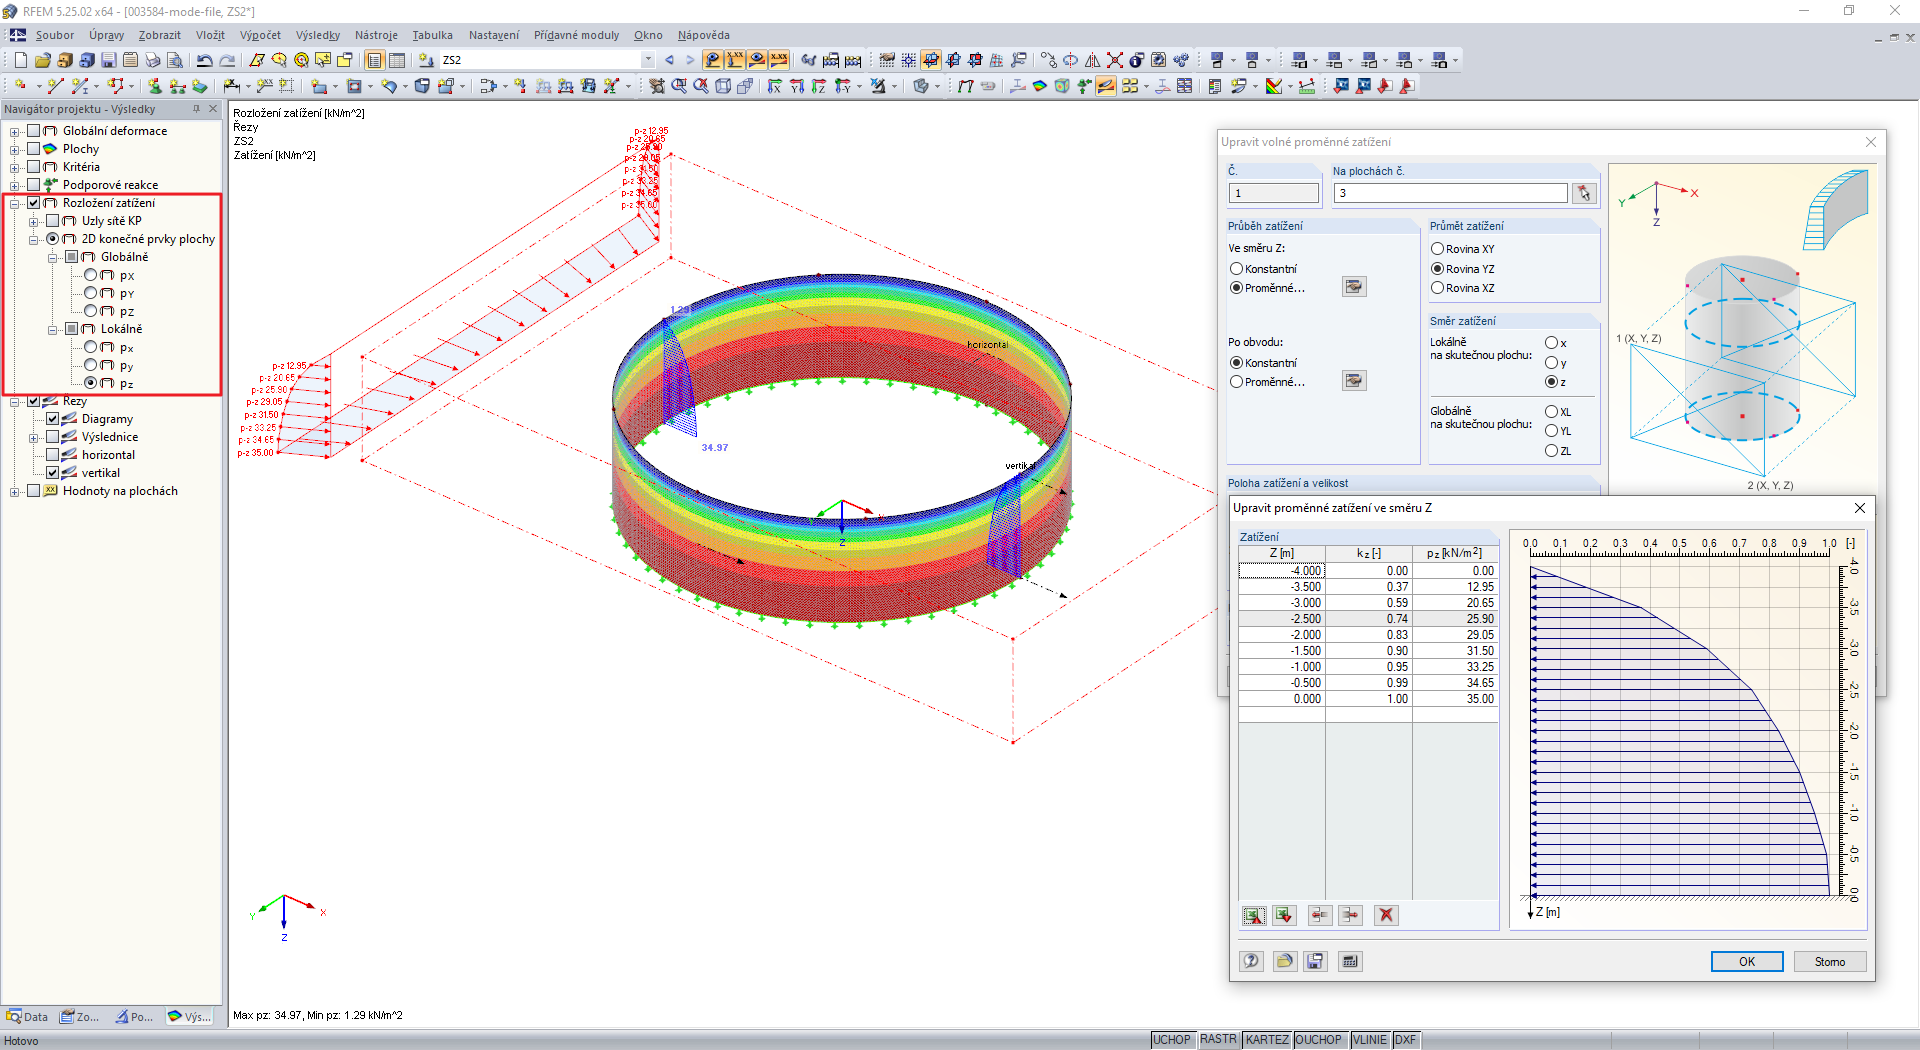Edit variable perimeter load icon
The height and width of the screenshot is (1050, 1920).
coord(1354,381)
